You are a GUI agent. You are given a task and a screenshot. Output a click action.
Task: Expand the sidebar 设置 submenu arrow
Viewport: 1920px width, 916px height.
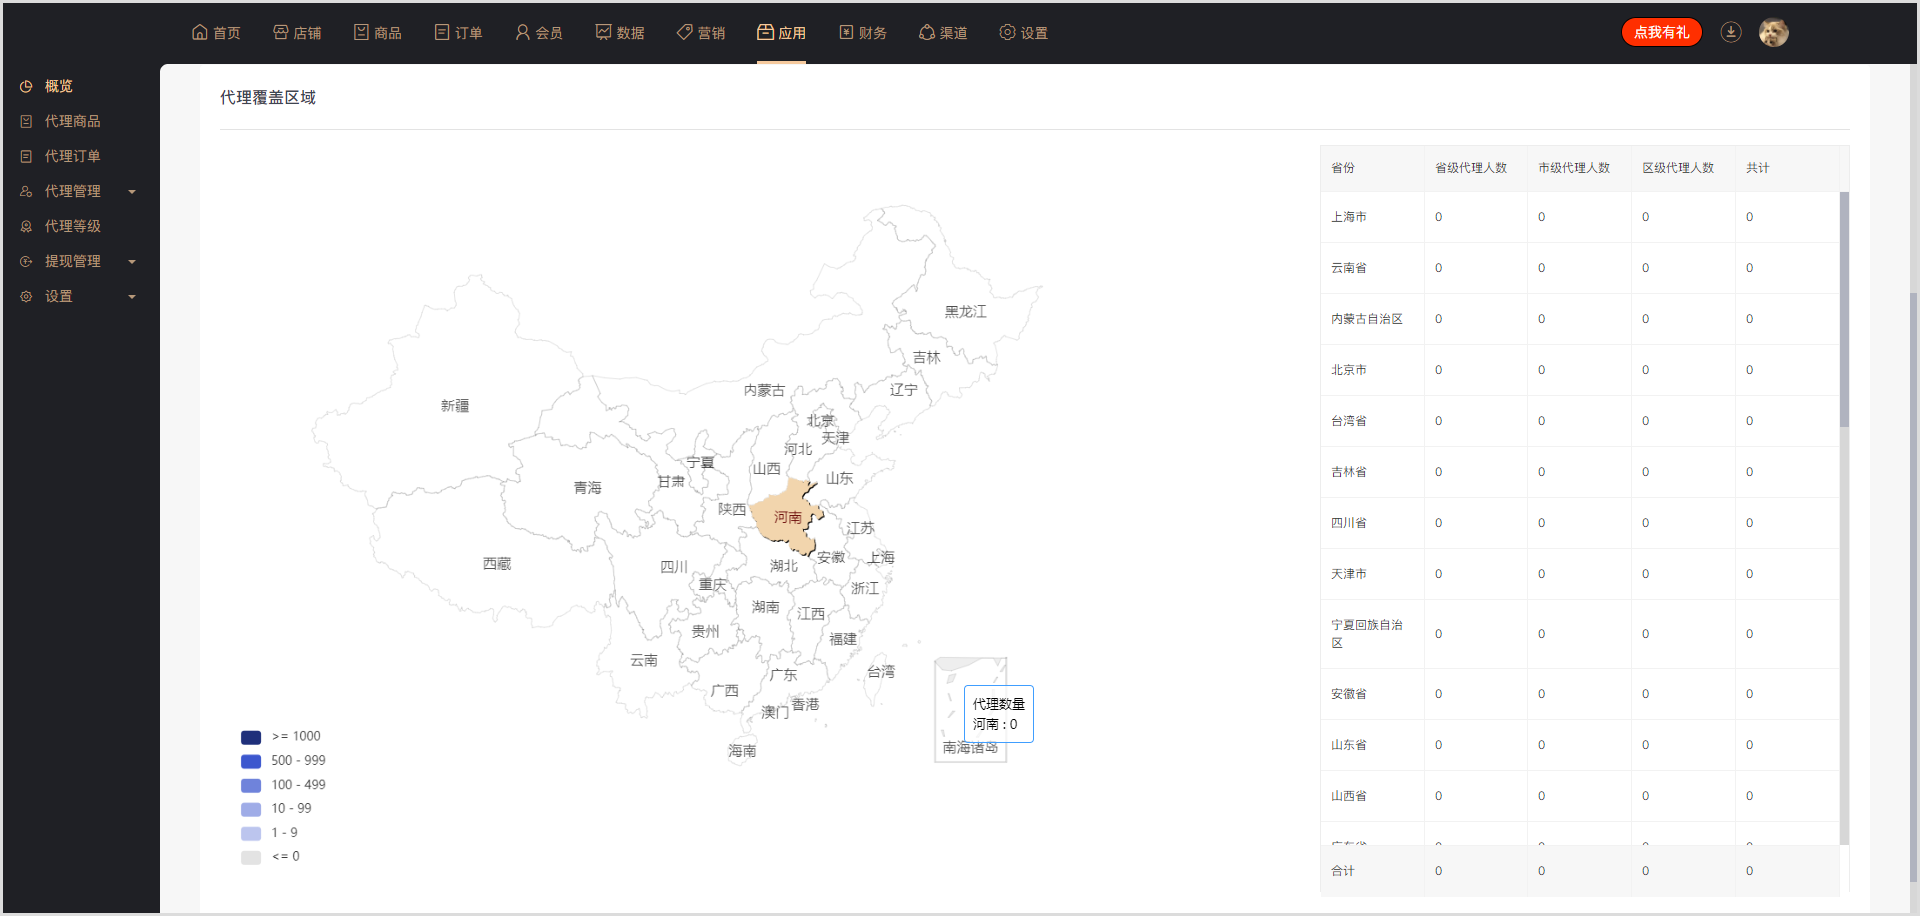coord(132,297)
